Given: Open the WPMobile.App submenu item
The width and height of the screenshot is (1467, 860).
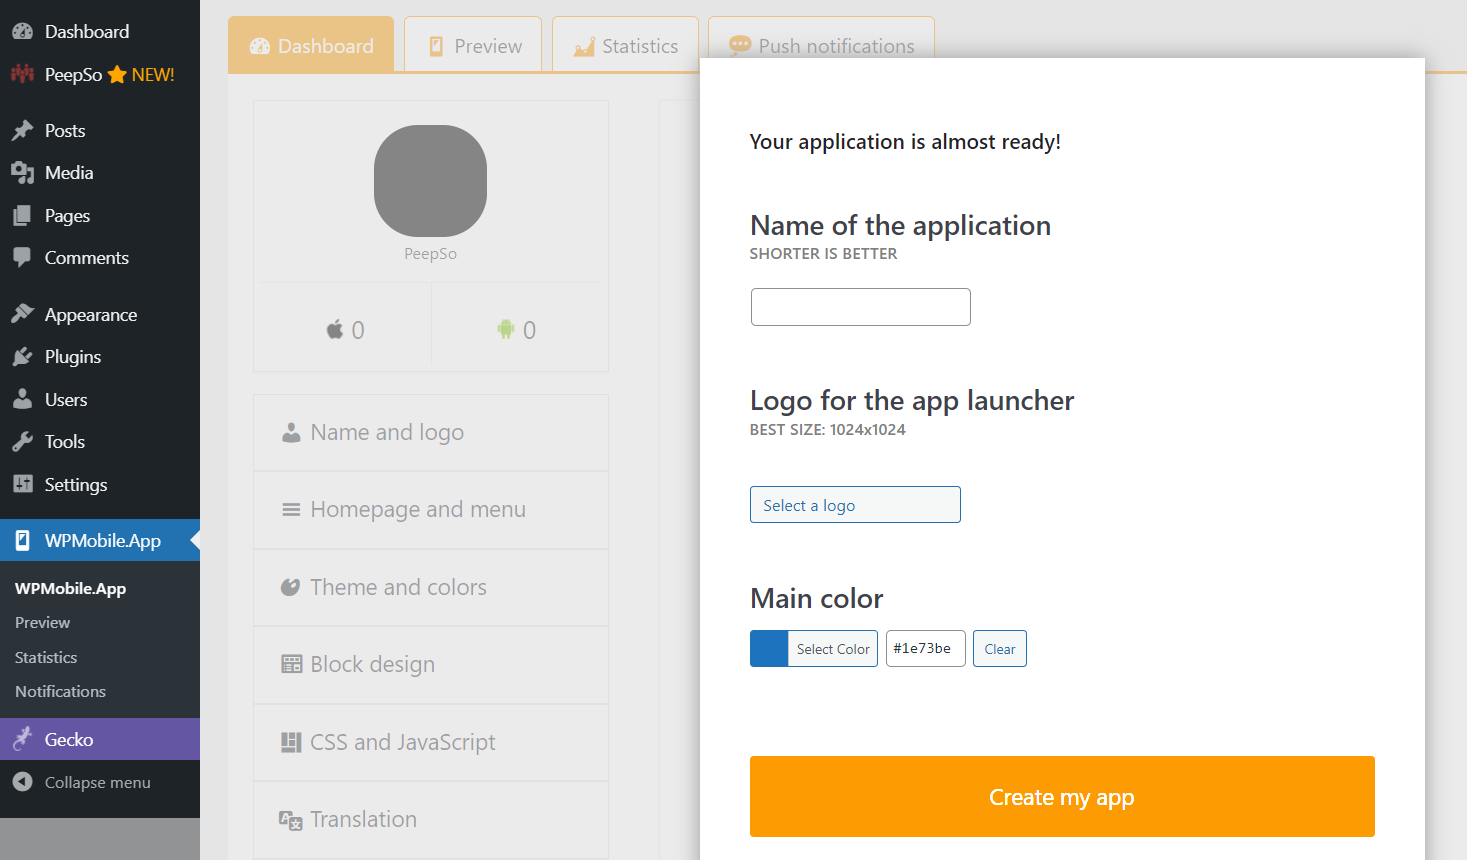Looking at the screenshot, I should [70, 589].
